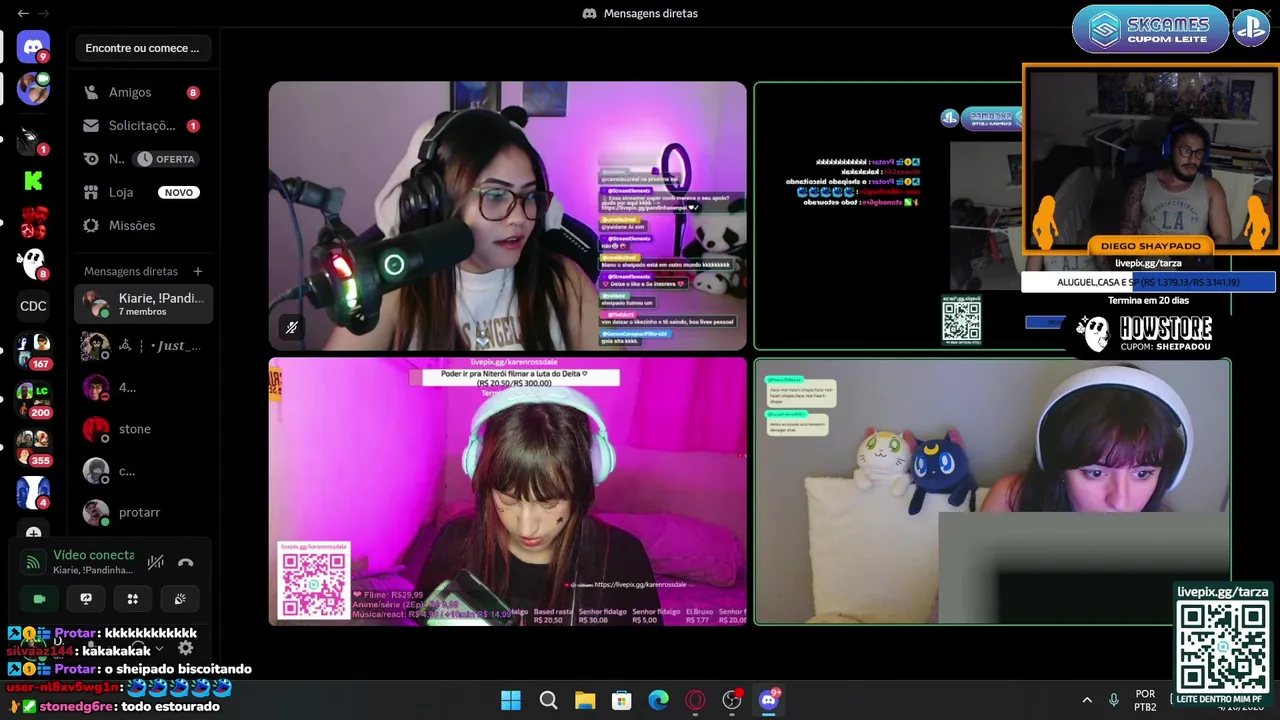1280x720 pixels.
Task: Open Nitro OFERTA entry
Action: pyautogui.click(x=143, y=159)
